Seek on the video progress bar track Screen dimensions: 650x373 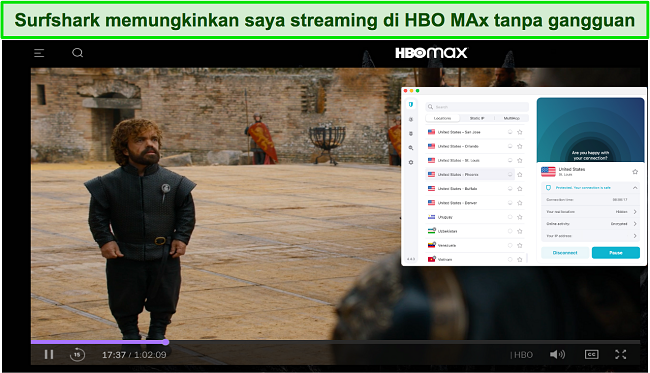click(335, 342)
